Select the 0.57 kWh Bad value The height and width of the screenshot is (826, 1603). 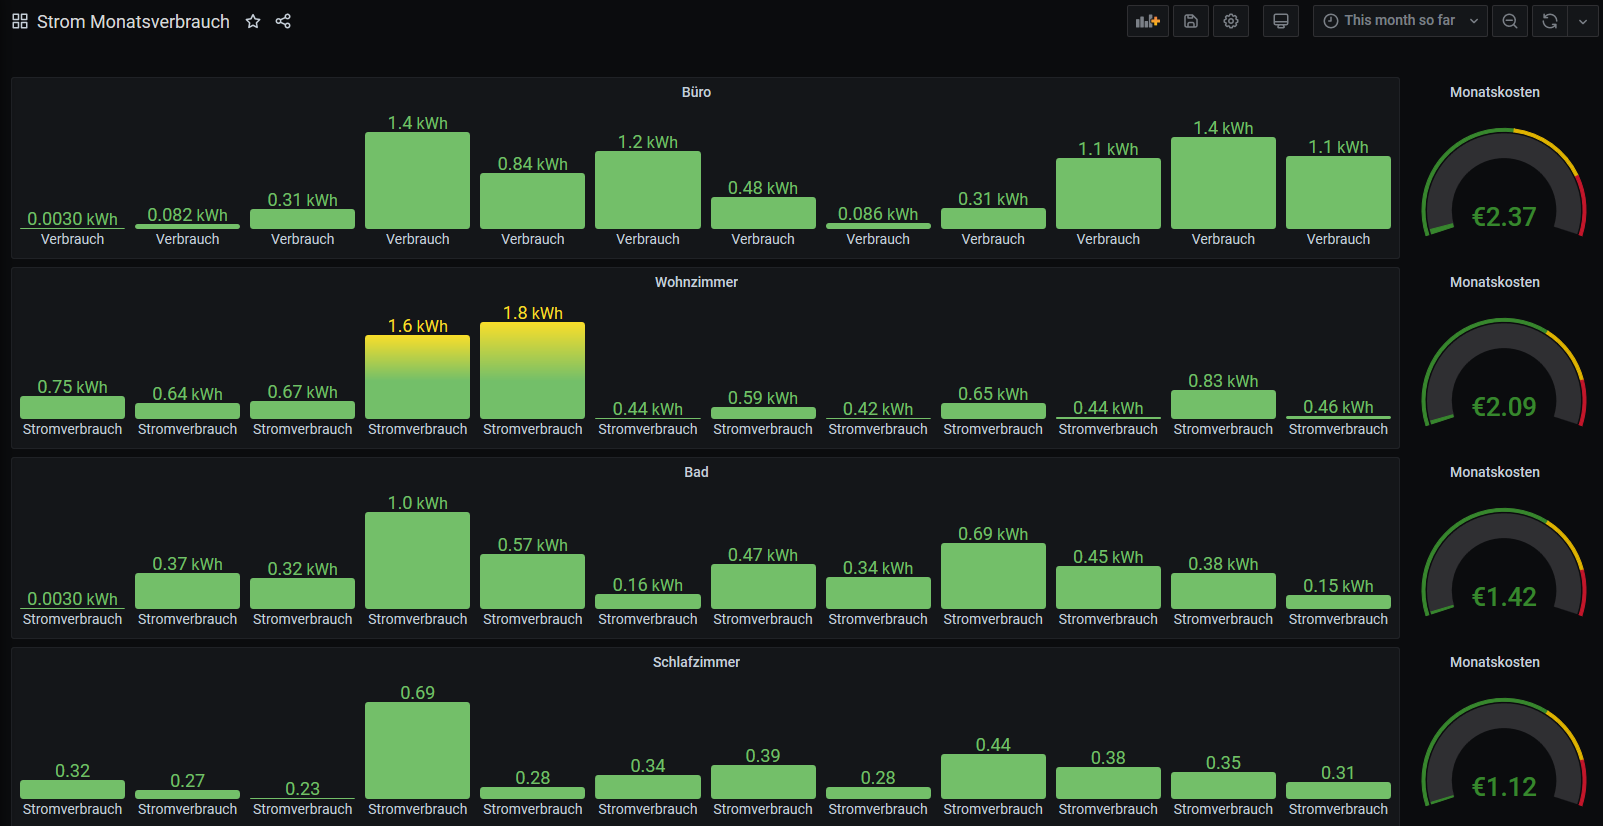(x=532, y=545)
